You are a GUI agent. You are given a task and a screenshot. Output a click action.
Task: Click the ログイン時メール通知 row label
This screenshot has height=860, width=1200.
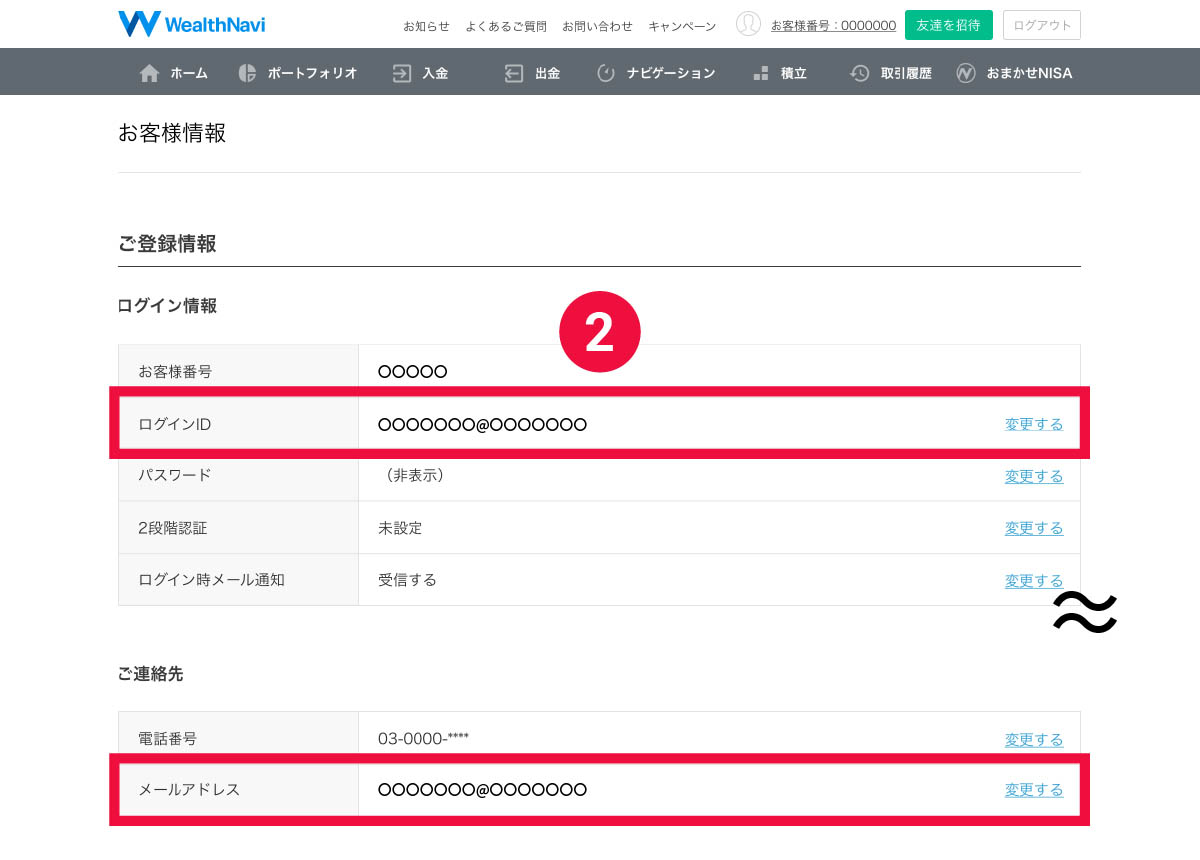click(211, 580)
